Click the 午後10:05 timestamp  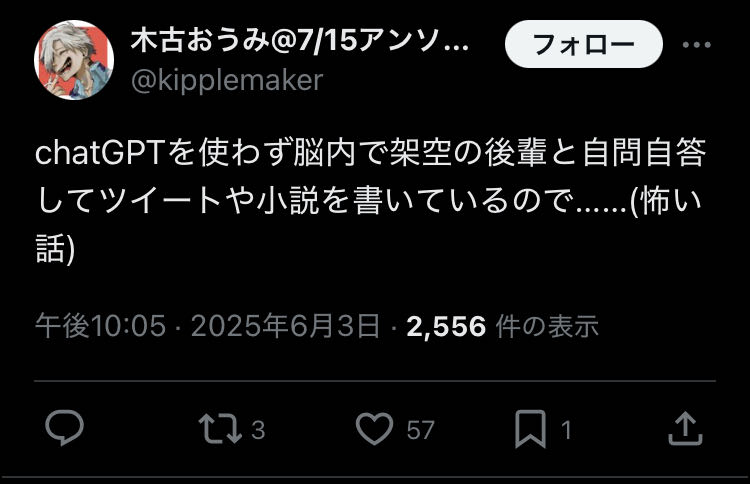[101, 326]
